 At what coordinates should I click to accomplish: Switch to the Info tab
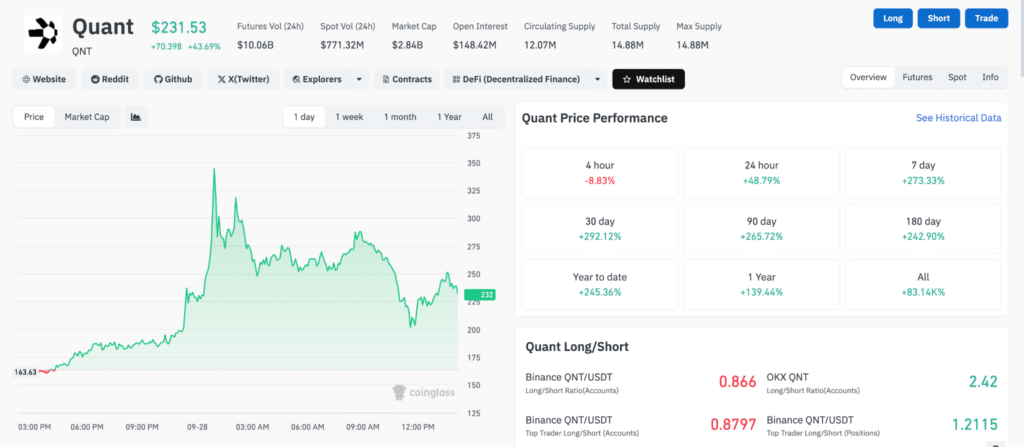click(990, 77)
